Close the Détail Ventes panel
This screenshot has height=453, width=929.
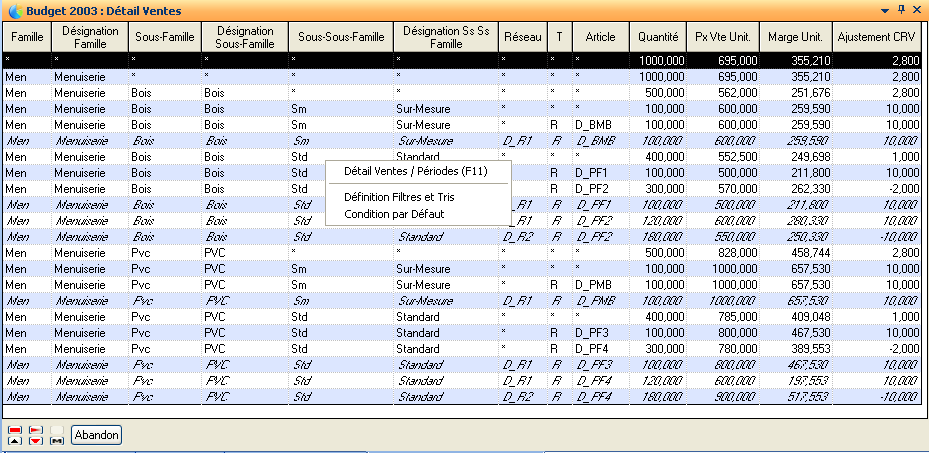click(x=918, y=9)
